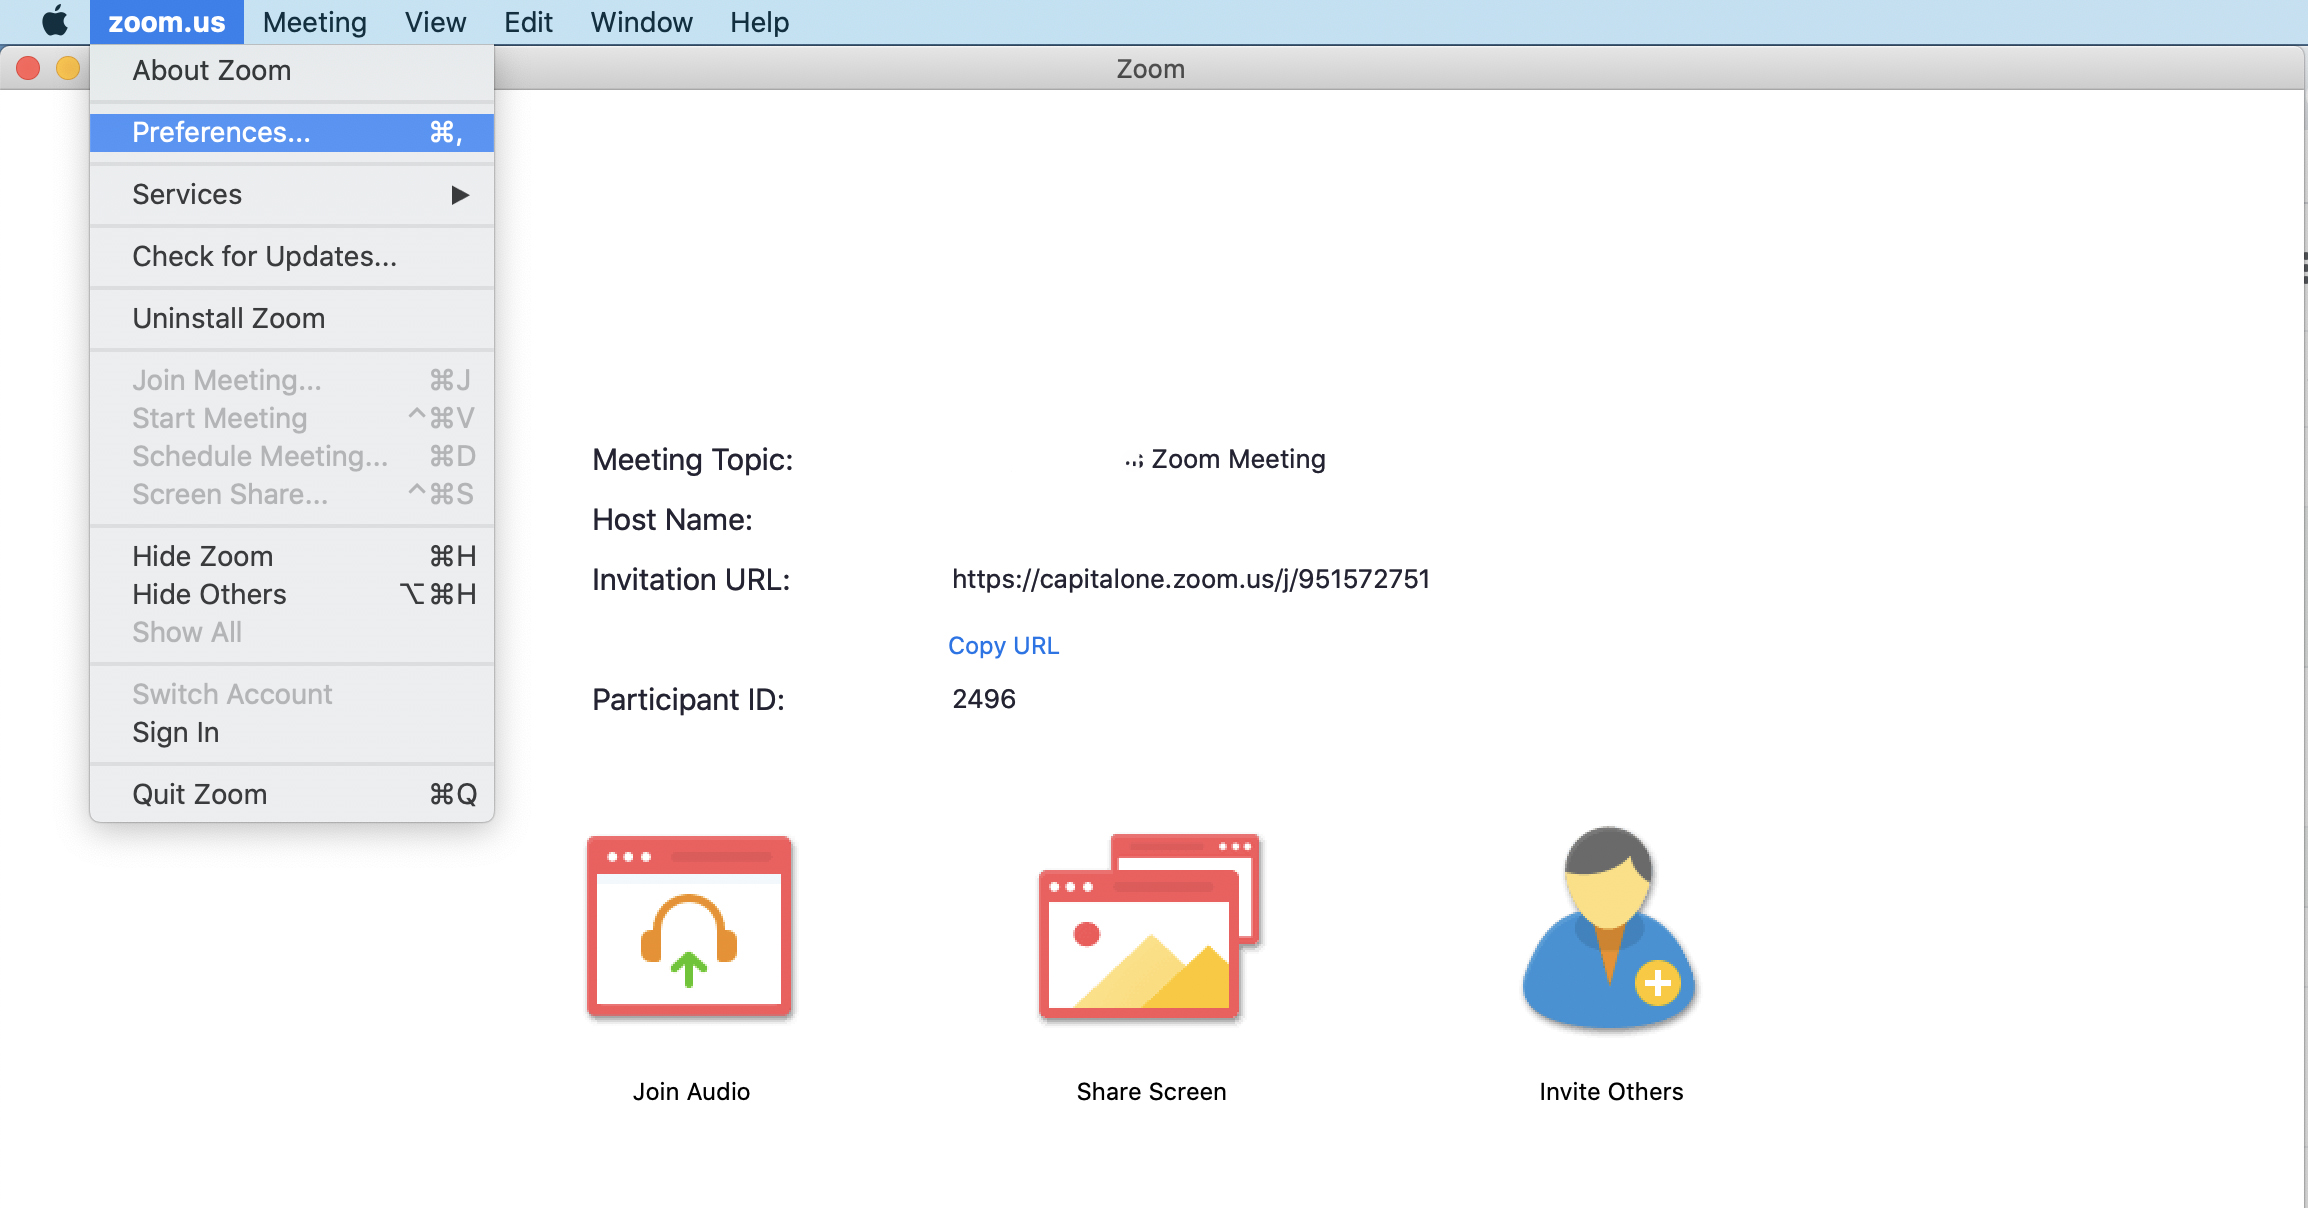2308x1208 pixels.
Task: Click Schedule Meeting menu option
Action: click(259, 455)
